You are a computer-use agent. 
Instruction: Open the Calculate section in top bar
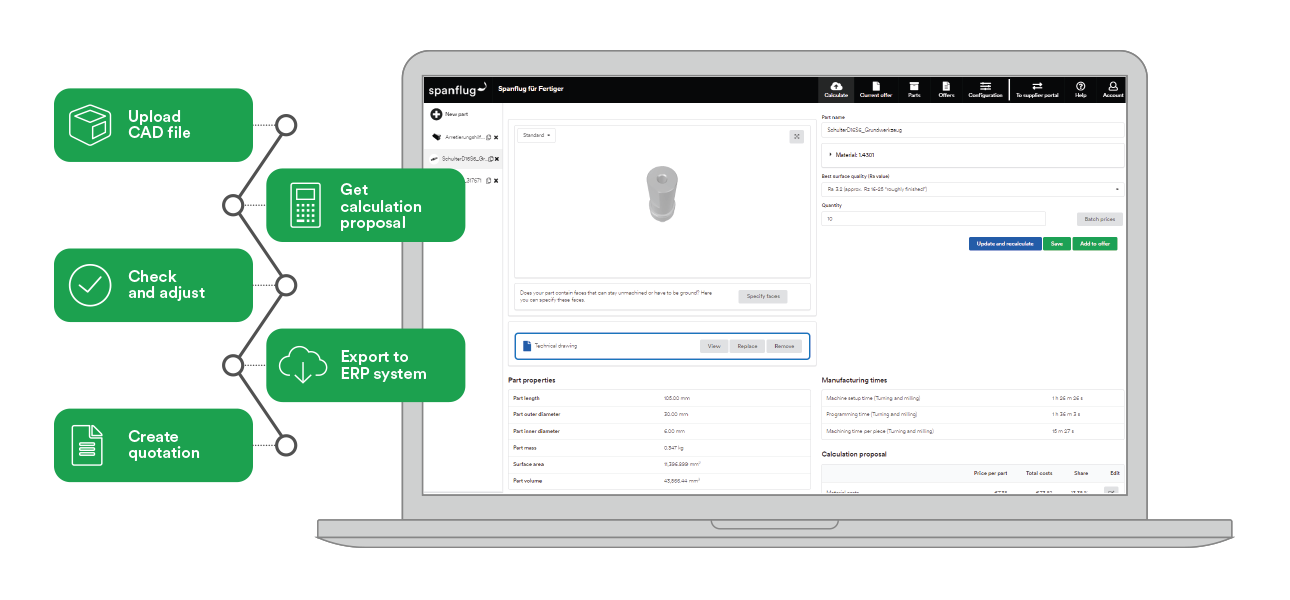point(836,90)
